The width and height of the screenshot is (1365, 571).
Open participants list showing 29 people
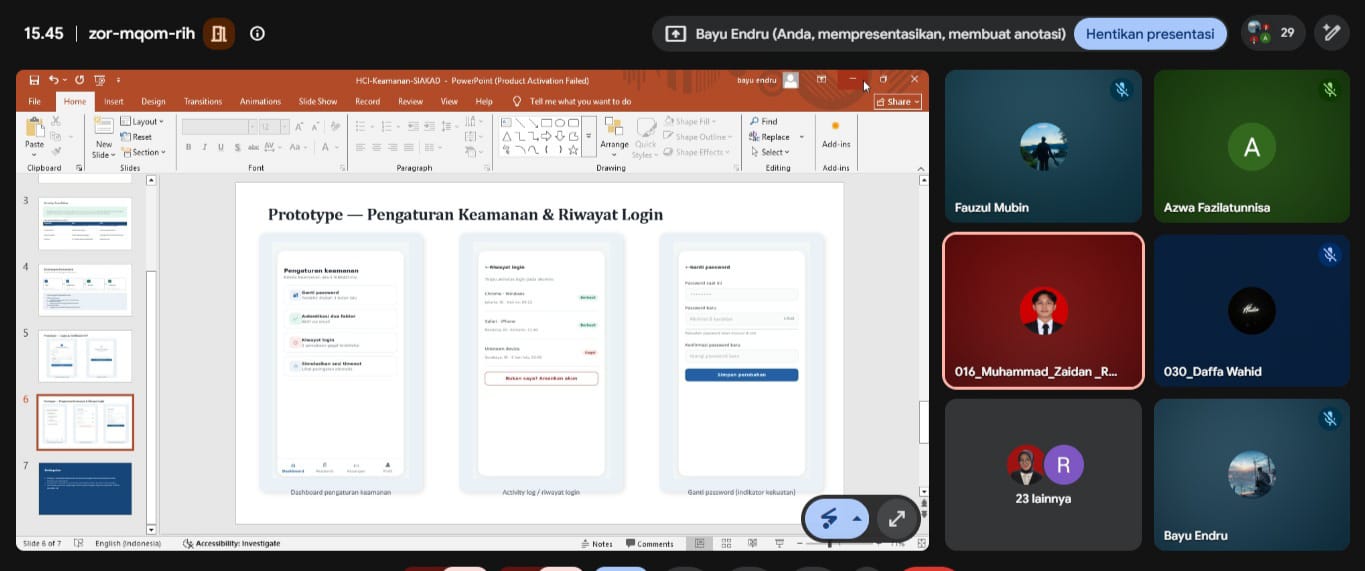pyautogui.click(x=1273, y=33)
